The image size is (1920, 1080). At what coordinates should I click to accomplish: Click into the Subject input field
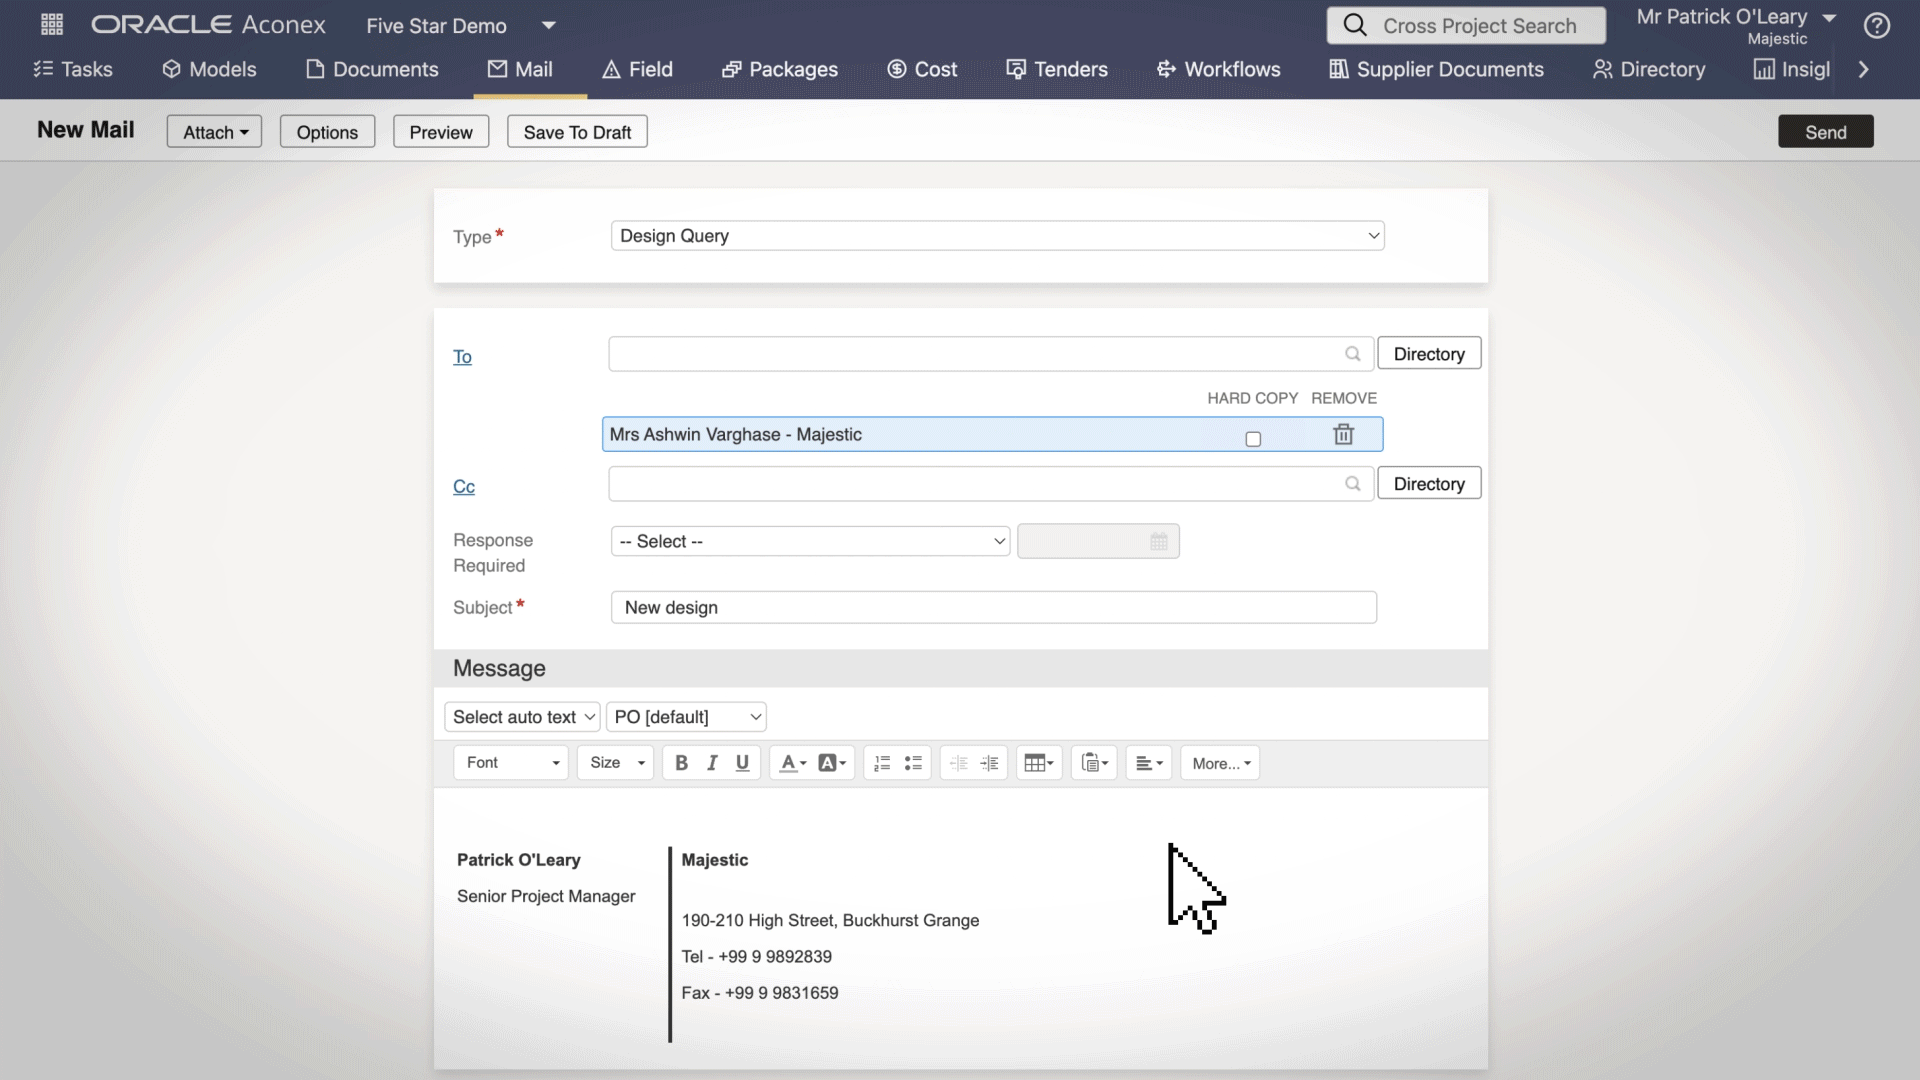(x=993, y=607)
